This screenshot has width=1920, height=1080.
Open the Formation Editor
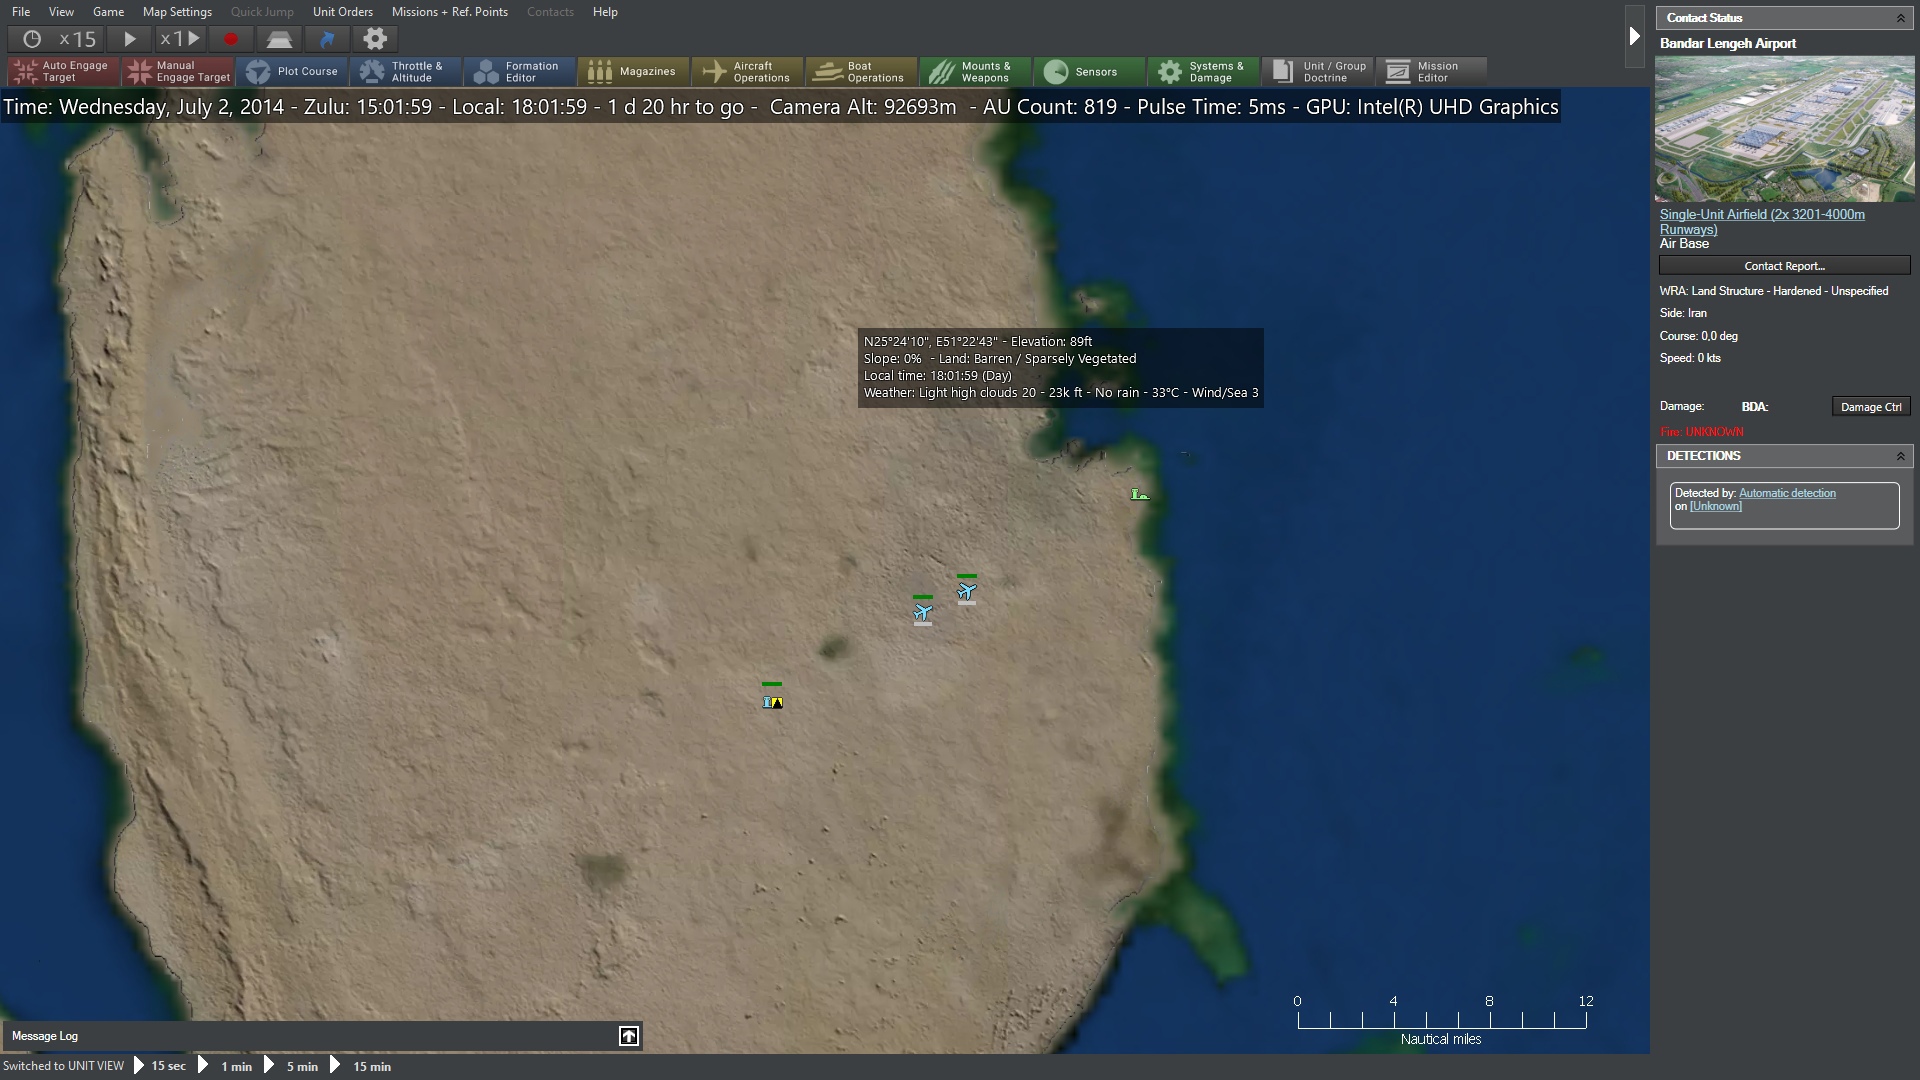click(x=520, y=72)
